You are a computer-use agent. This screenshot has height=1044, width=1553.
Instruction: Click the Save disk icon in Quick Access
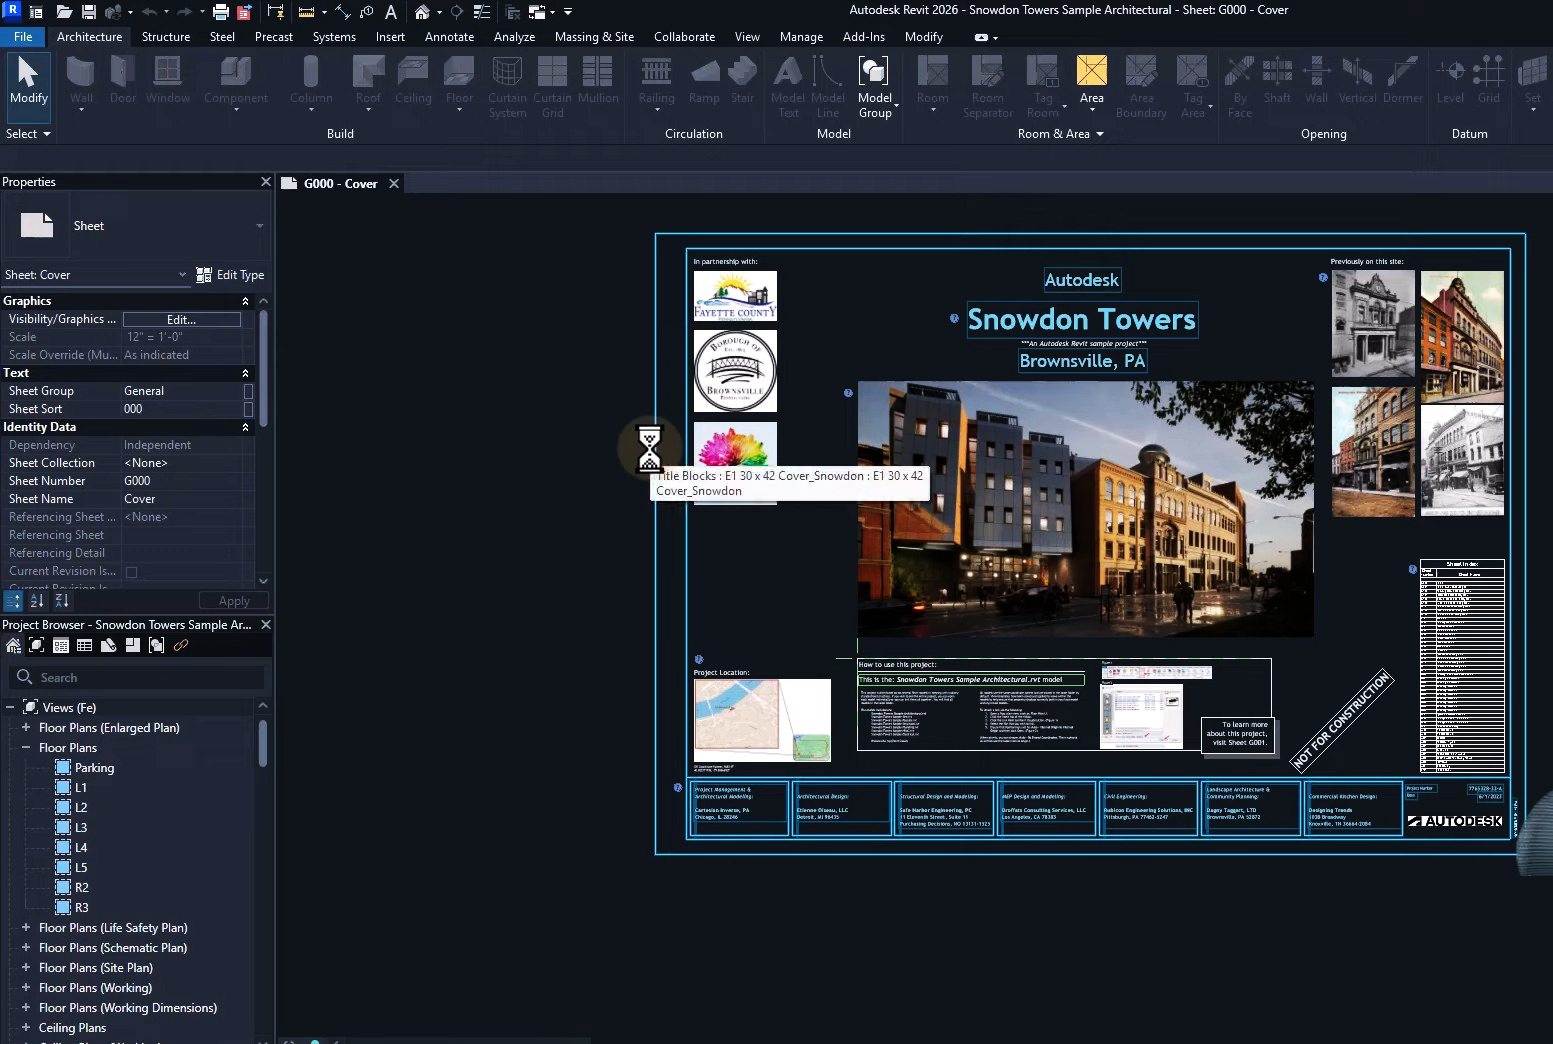click(x=89, y=12)
